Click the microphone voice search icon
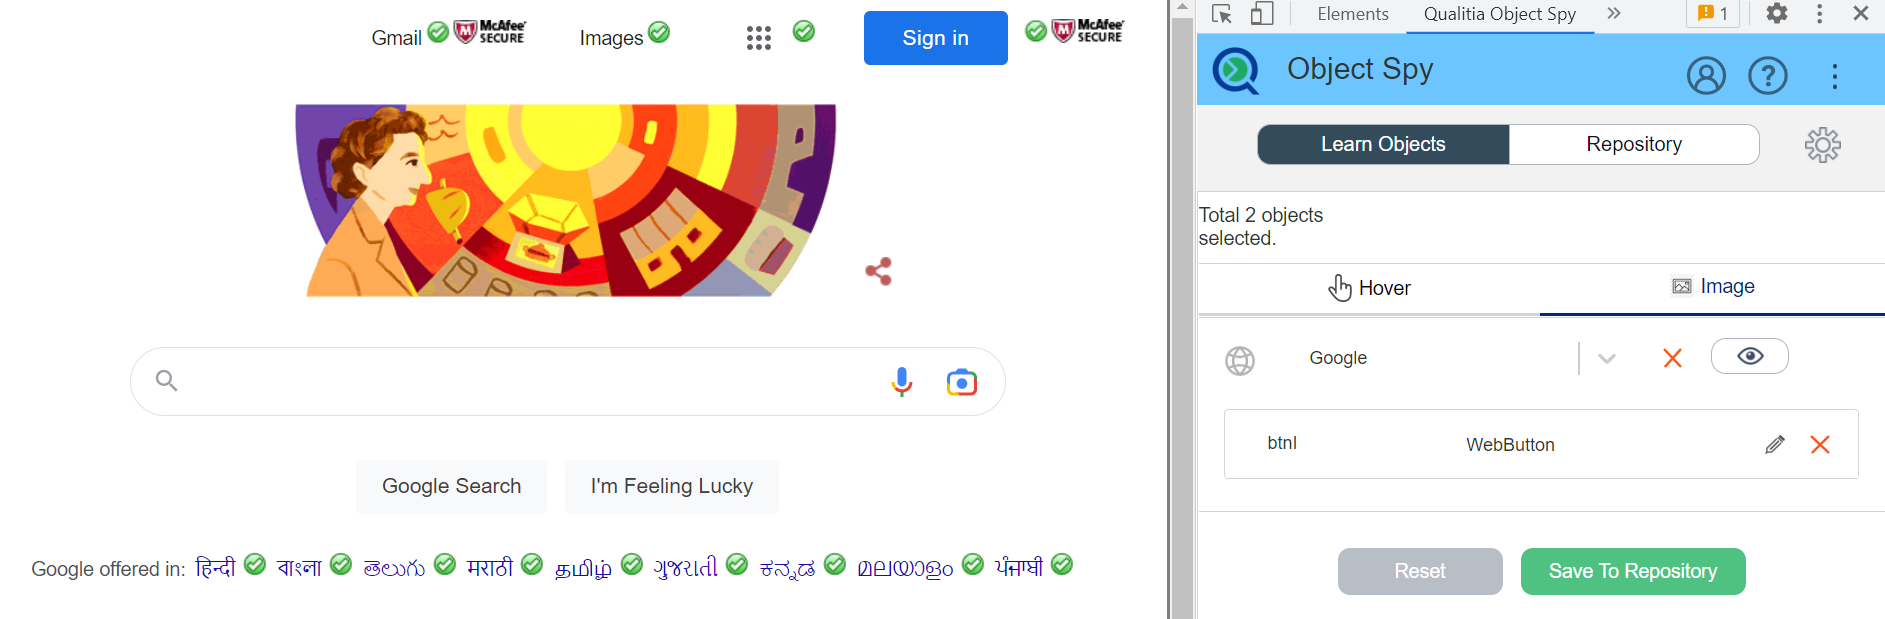This screenshot has height=619, width=1885. tap(901, 382)
